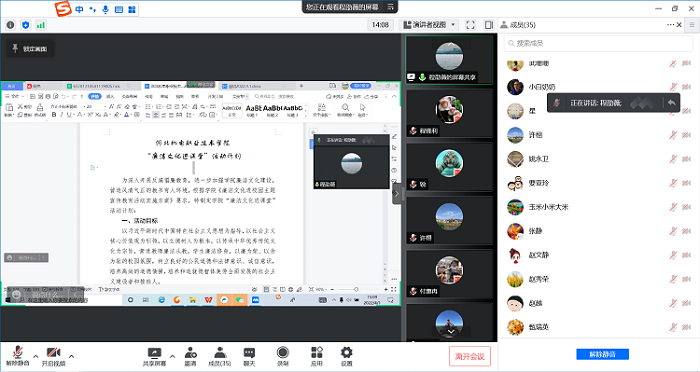Open meeting info circle icon at top left
The height and width of the screenshot is (372, 700).
(11, 25)
